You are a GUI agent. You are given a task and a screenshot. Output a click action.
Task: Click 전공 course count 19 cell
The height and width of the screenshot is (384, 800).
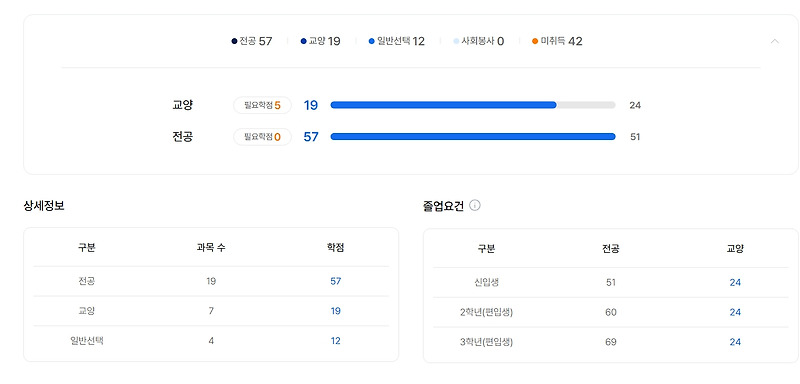tap(211, 281)
